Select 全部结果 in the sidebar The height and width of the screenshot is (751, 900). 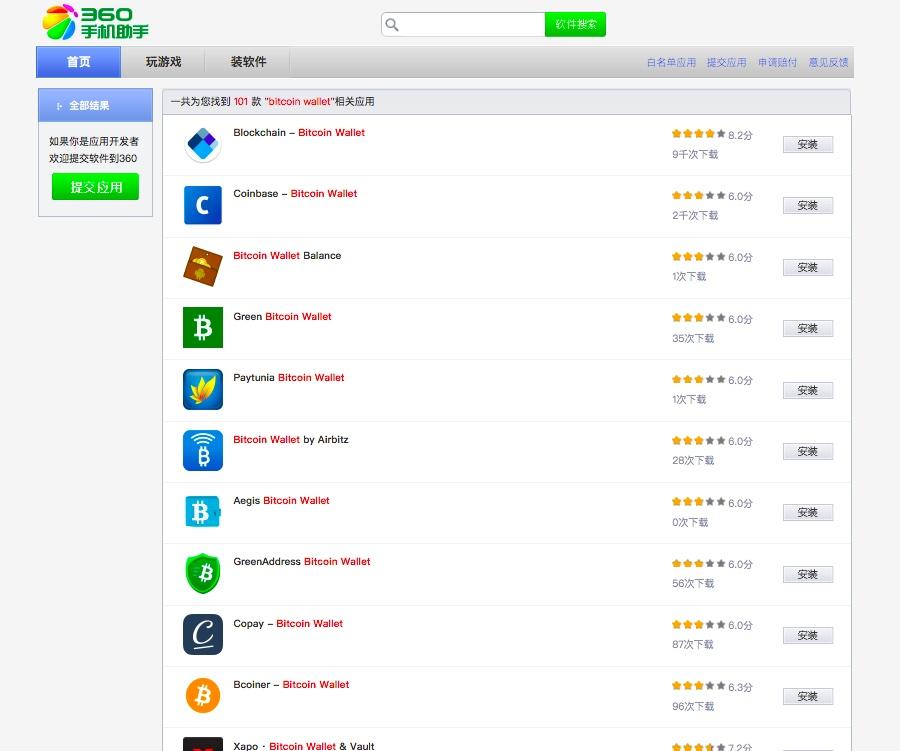coord(95,105)
